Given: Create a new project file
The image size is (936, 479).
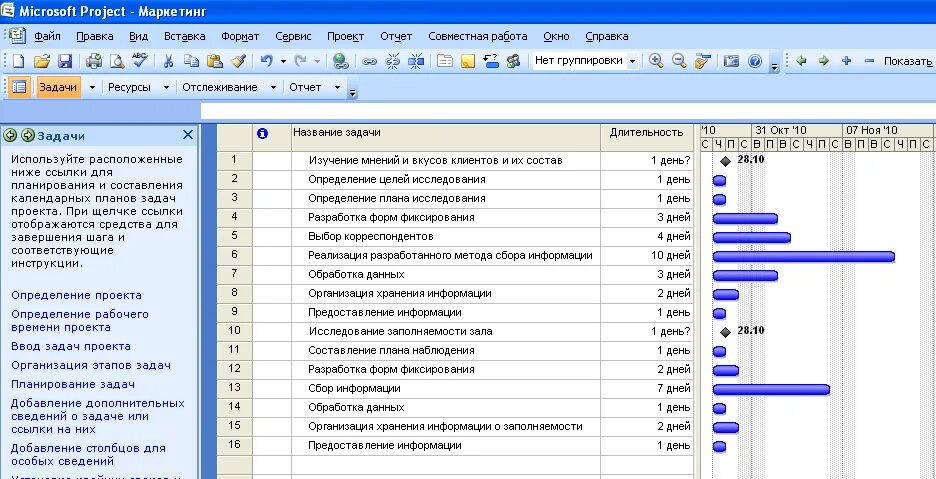Looking at the screenshot, I should tap(19, 61).
